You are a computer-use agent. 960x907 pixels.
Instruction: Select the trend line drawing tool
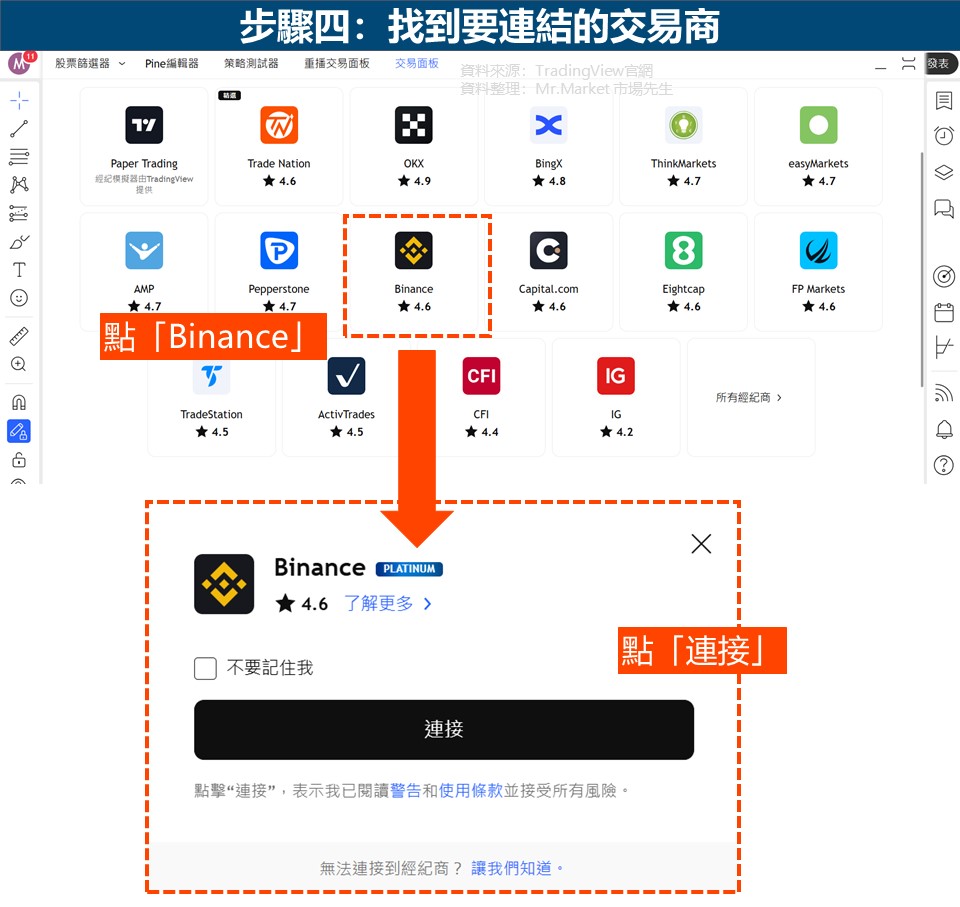pyautogui.click(x=19, y=129)
